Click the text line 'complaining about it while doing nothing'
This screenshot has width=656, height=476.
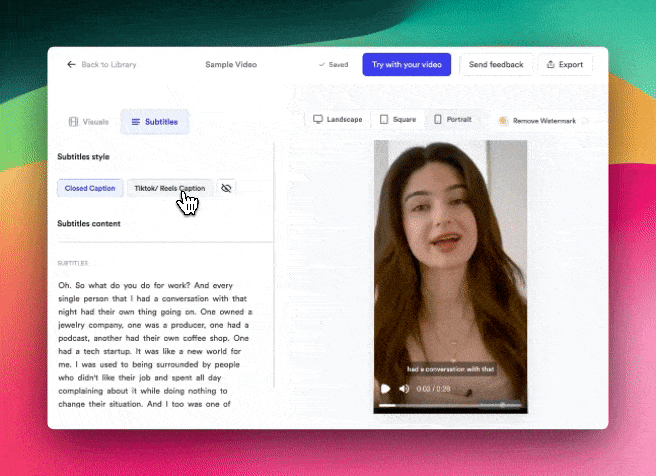tap(143, 391)
